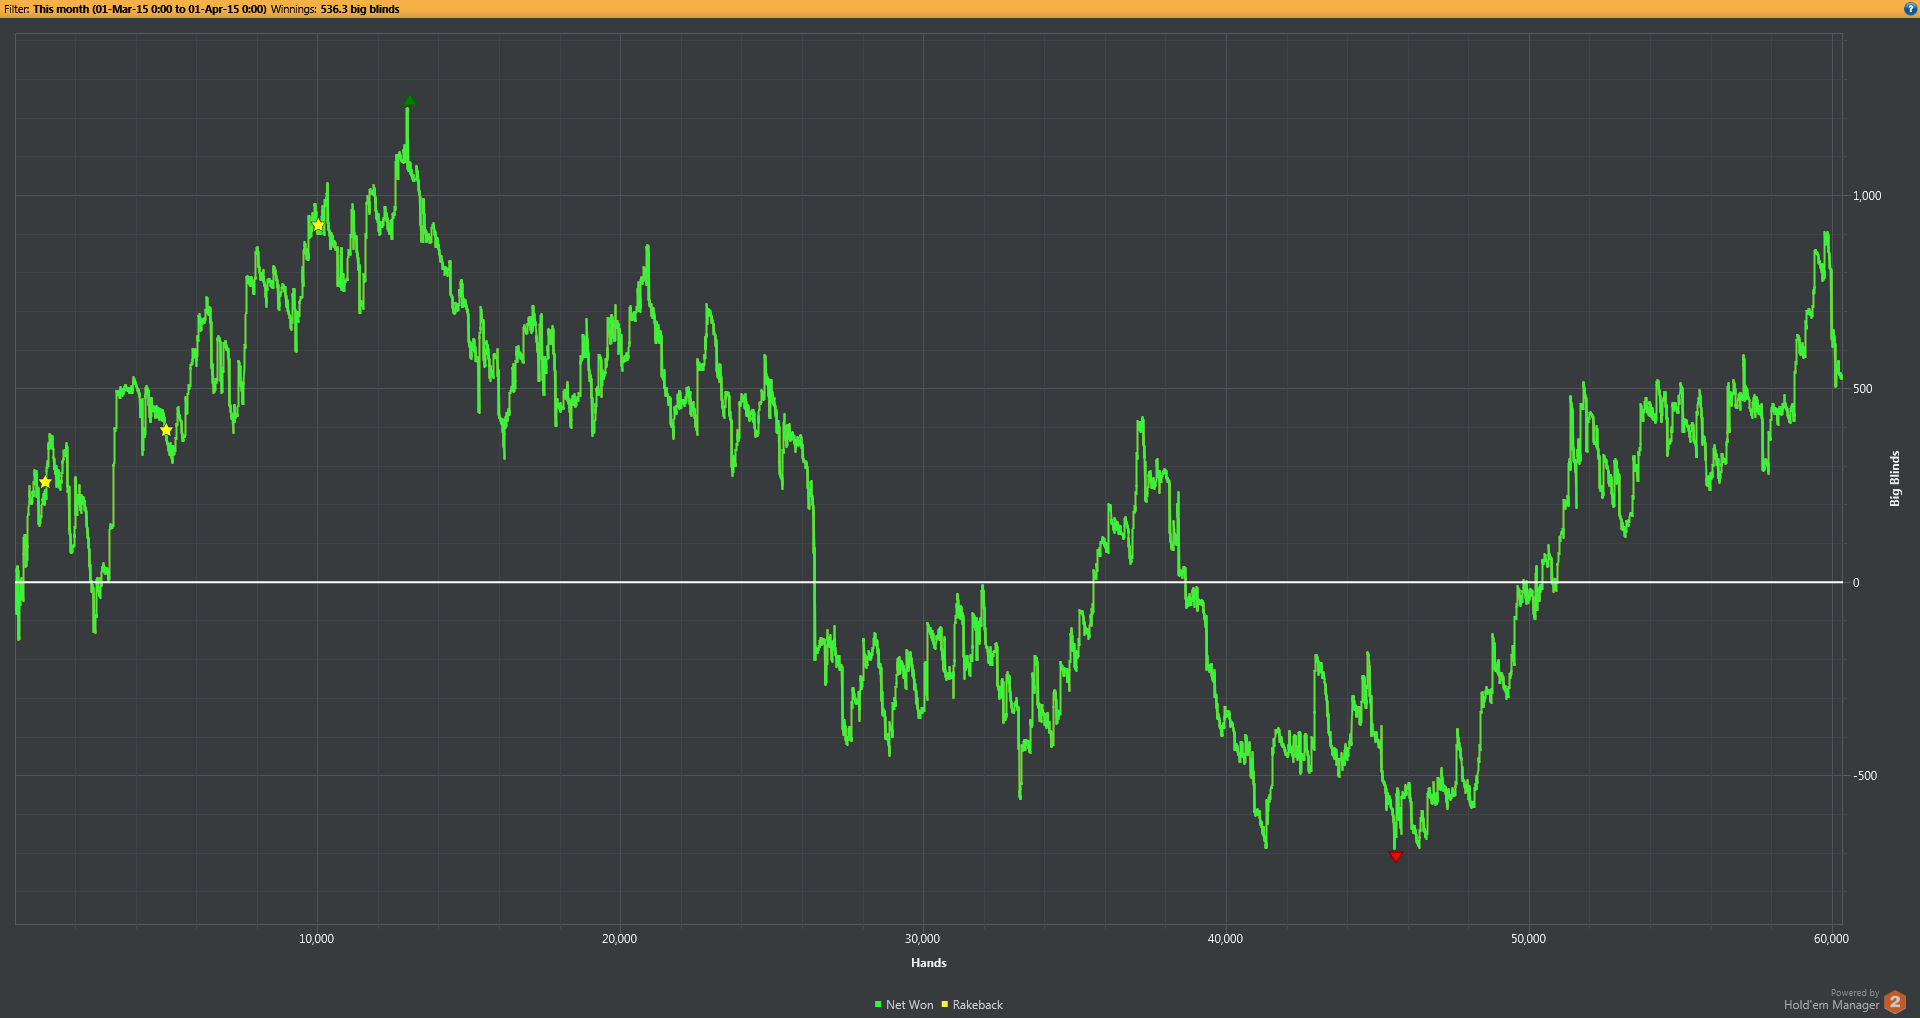Click the "-500" big blinds axis label
1920x1018 pixels.
coord(1865,776)
